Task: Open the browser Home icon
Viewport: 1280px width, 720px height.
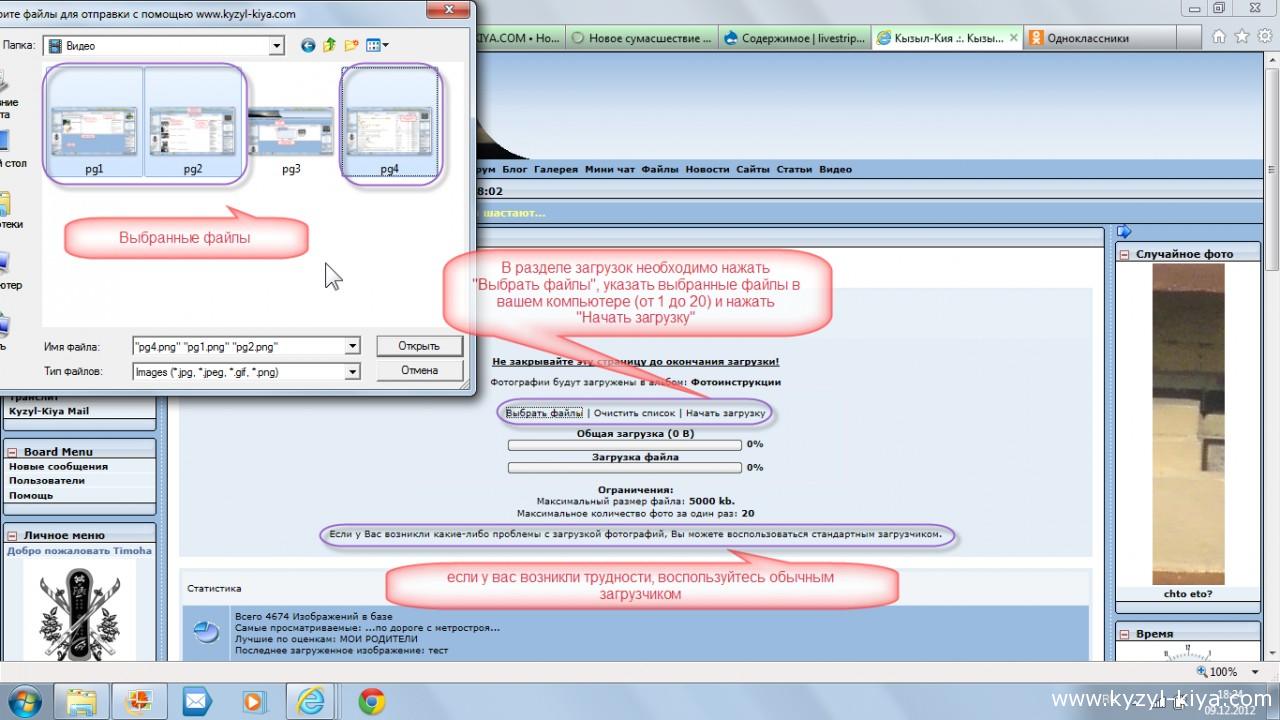Action: point(1219,37)
